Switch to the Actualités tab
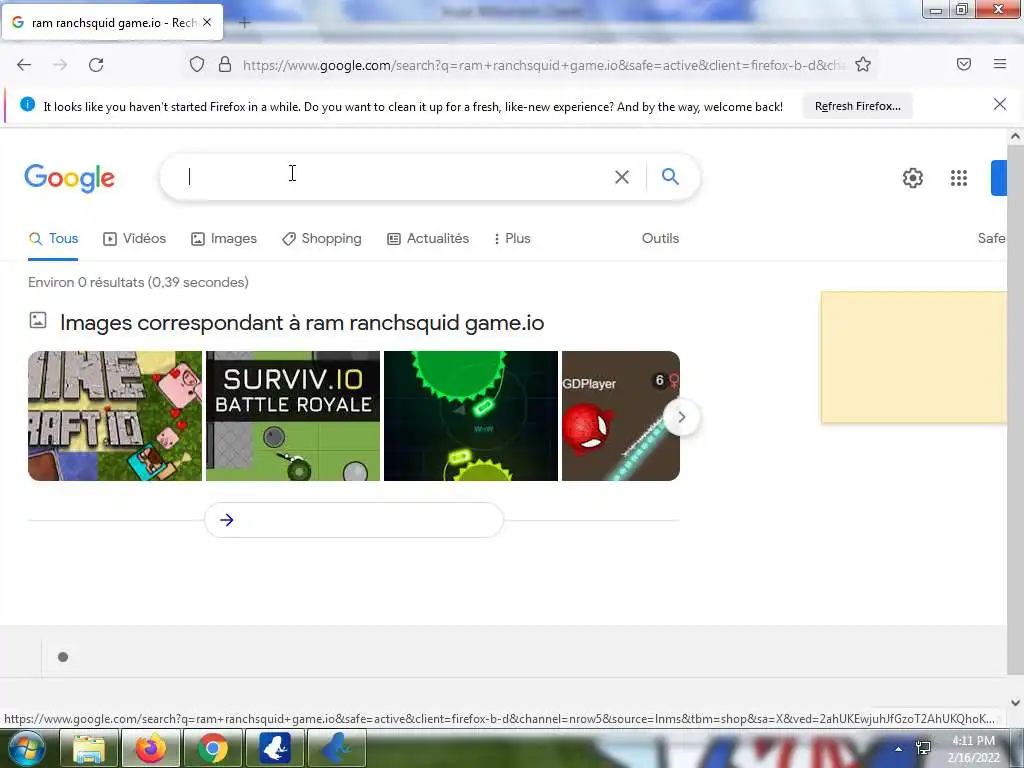Viewport: 1024px width, 768px height. 428,239
